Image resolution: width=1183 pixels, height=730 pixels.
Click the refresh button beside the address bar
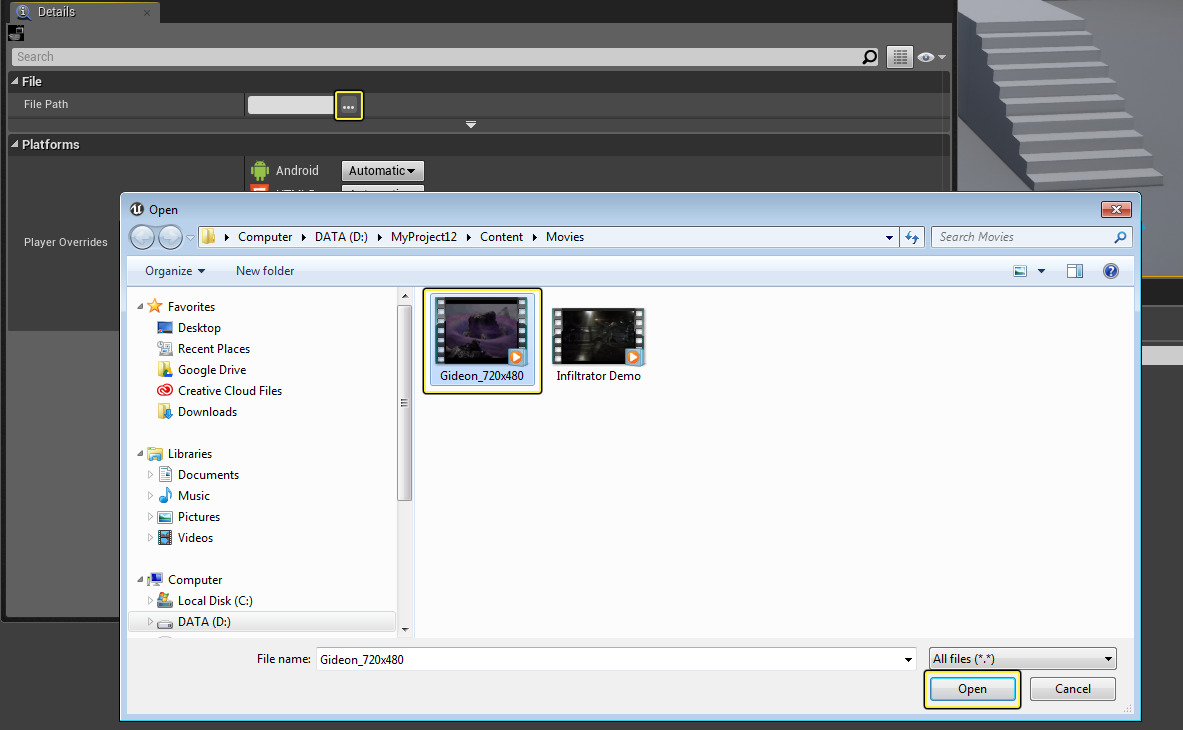(911, 237)
